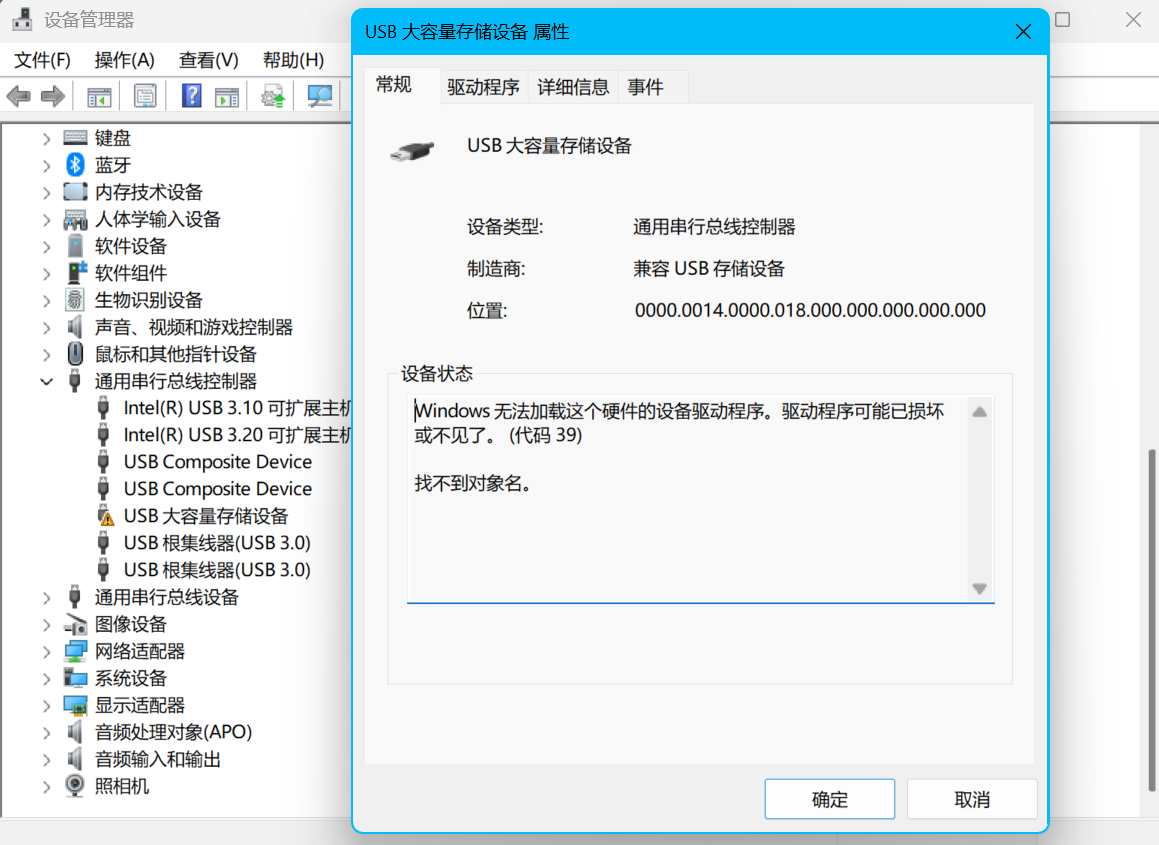Click the keyboard icon beside 键盘

pos(75,138)
